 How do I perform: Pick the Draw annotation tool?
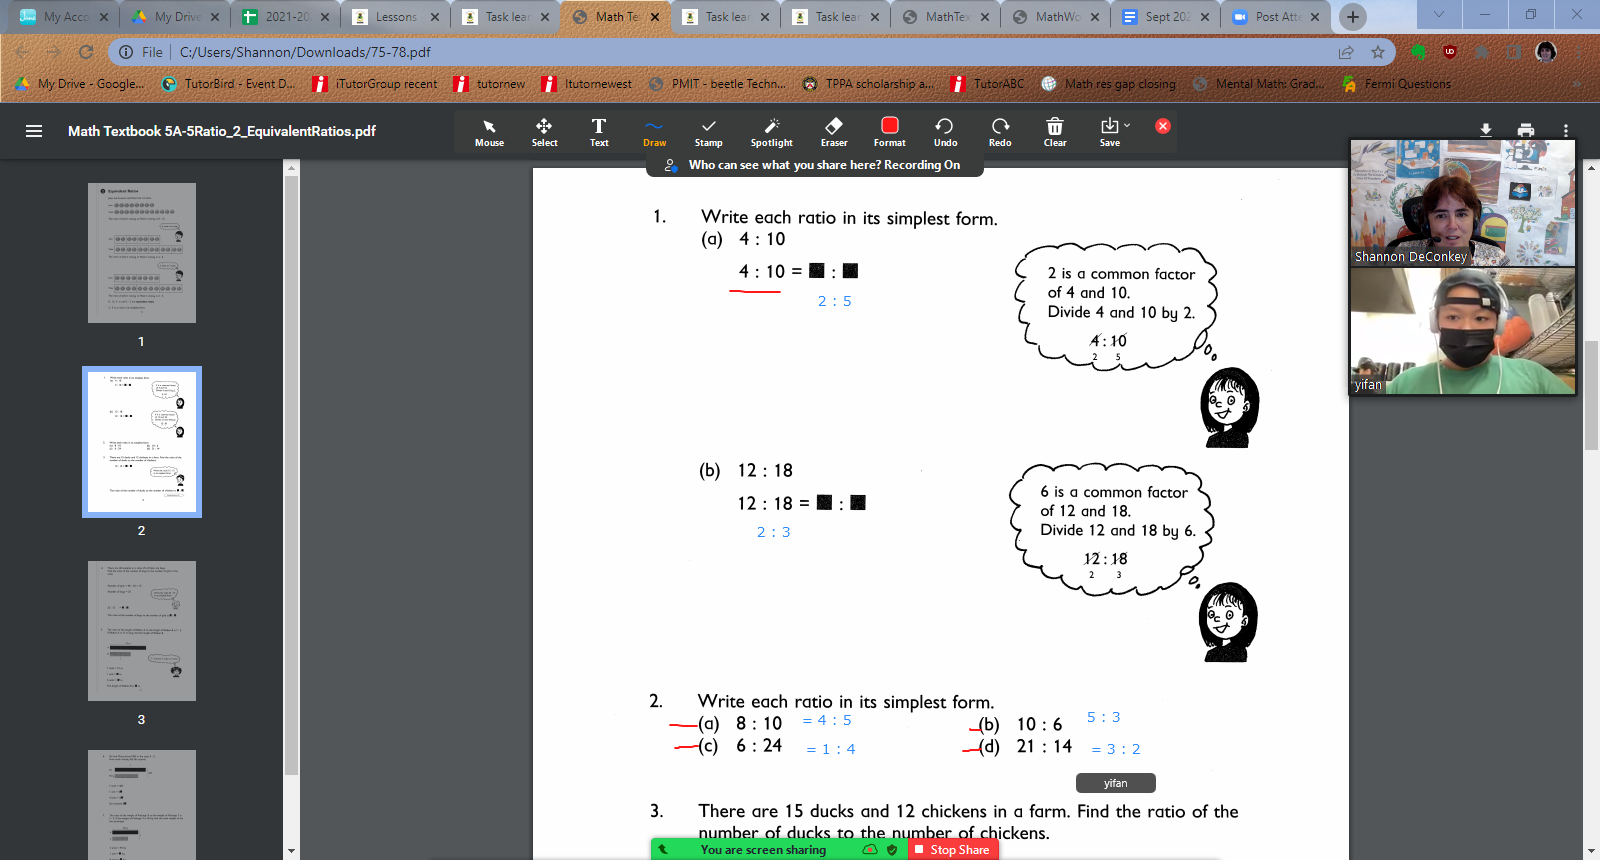pos(654,132)
